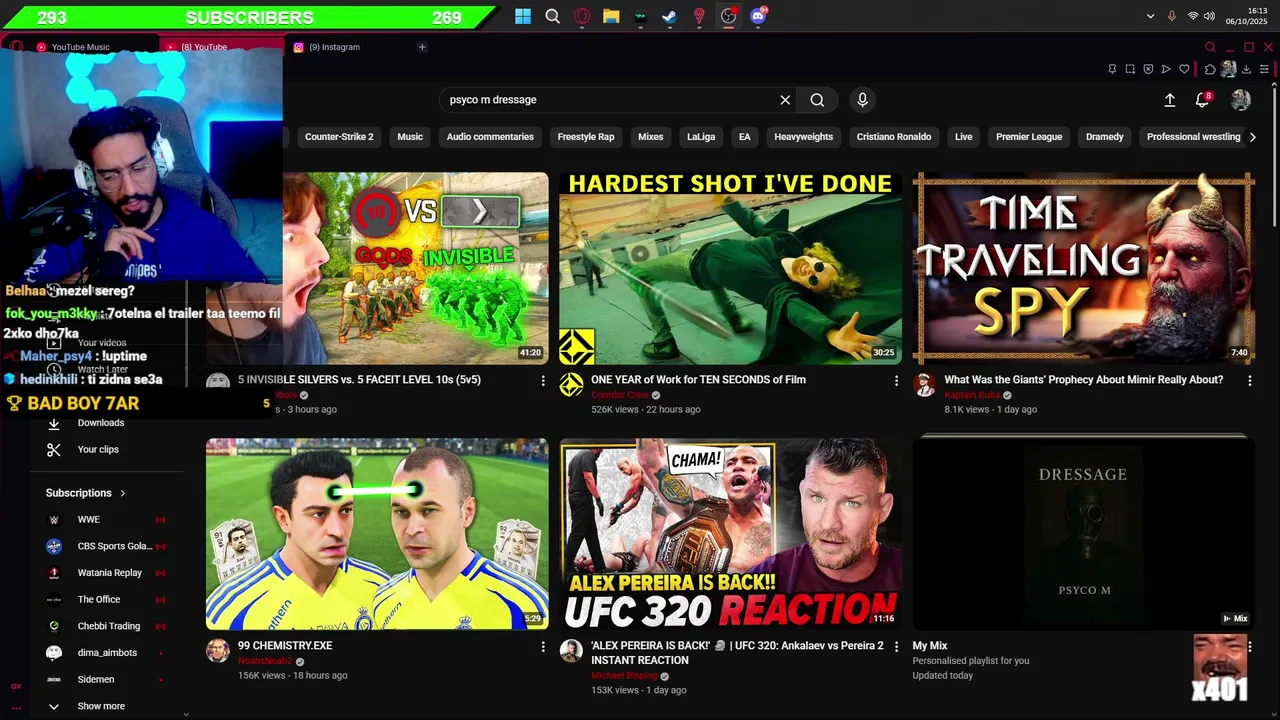The image size is (1280, 720).
Task: Open options menu for Giants' Prophecy video
Action: [1249, 381]
